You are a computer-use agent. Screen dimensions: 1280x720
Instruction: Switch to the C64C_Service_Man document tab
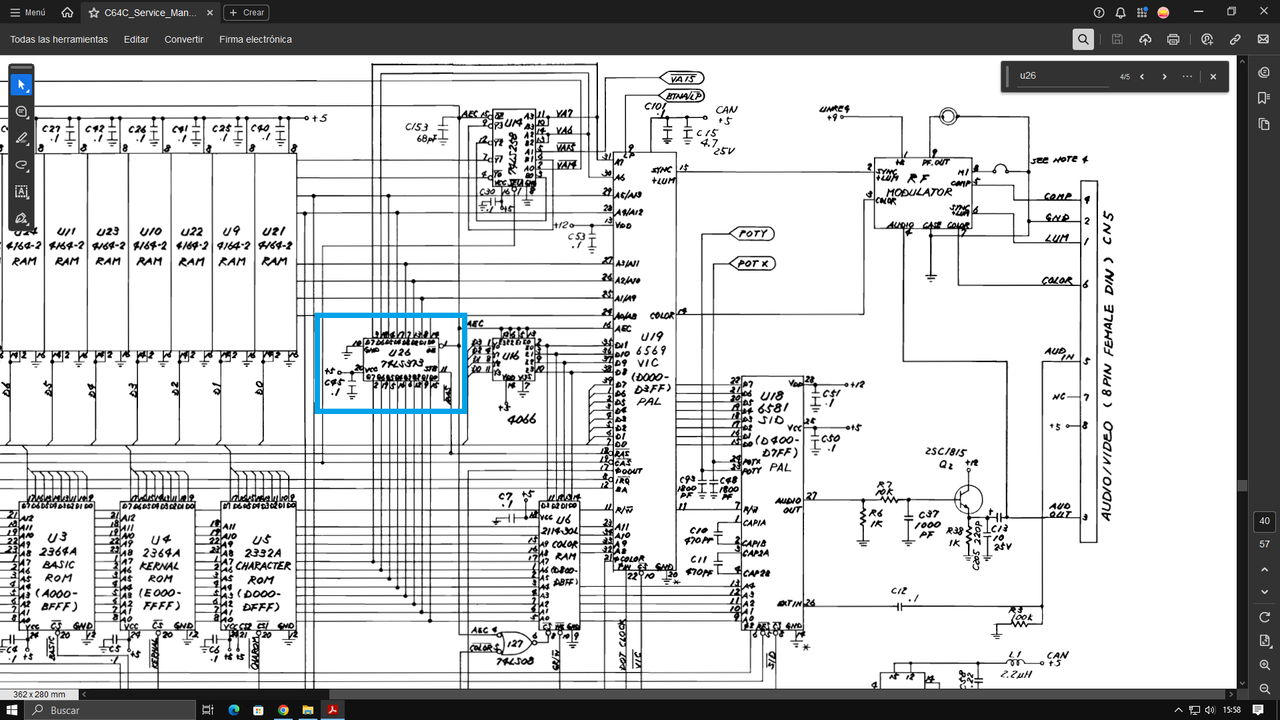(x=150, y=13)
